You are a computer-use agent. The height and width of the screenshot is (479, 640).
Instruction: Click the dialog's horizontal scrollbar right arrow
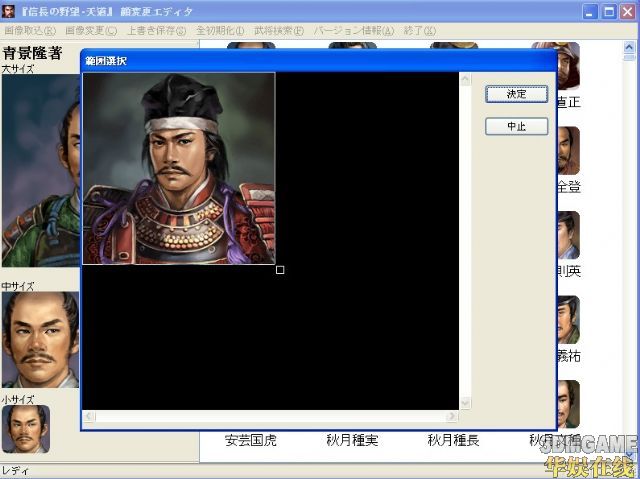451,416
